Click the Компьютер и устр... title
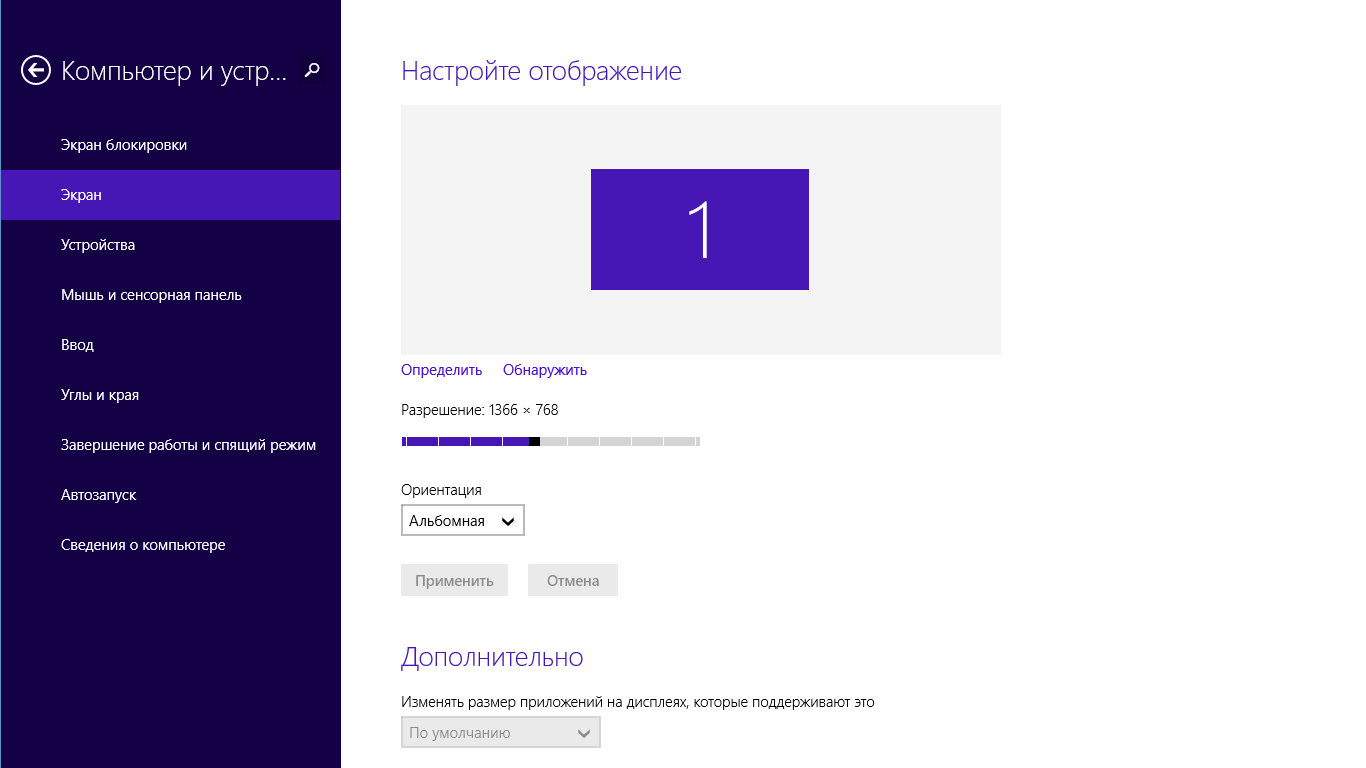This screenshot has width=1366, height=768. pyautogui.click(x=174, y=71)
